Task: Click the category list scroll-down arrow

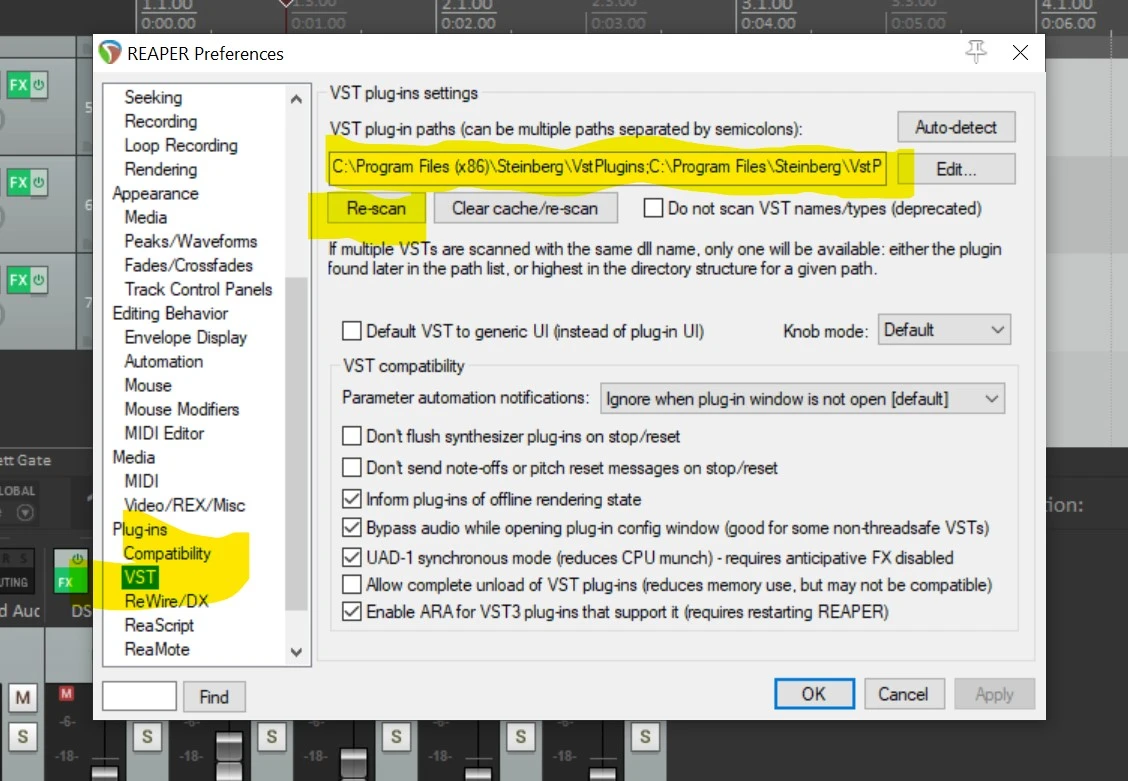Action: click(296, 652)
